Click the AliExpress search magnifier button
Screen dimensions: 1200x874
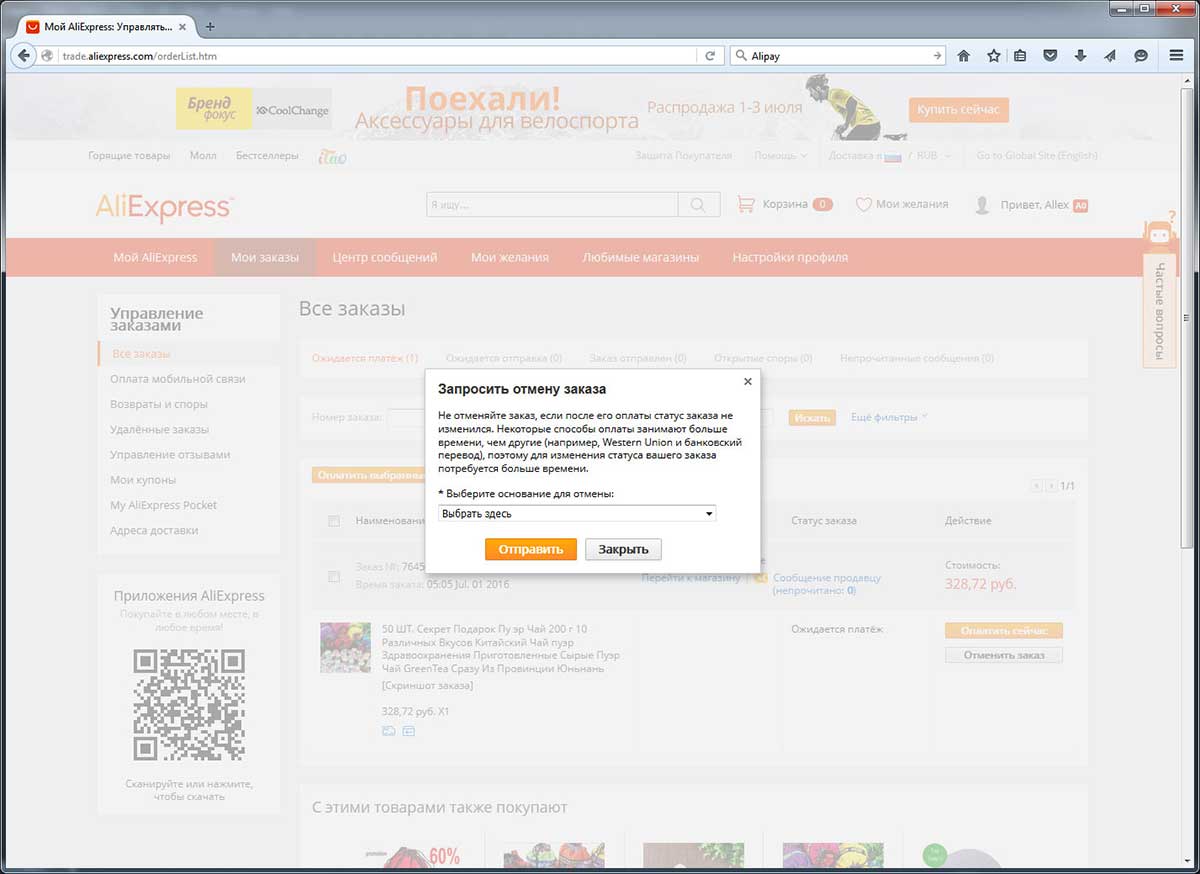[698, 205]
